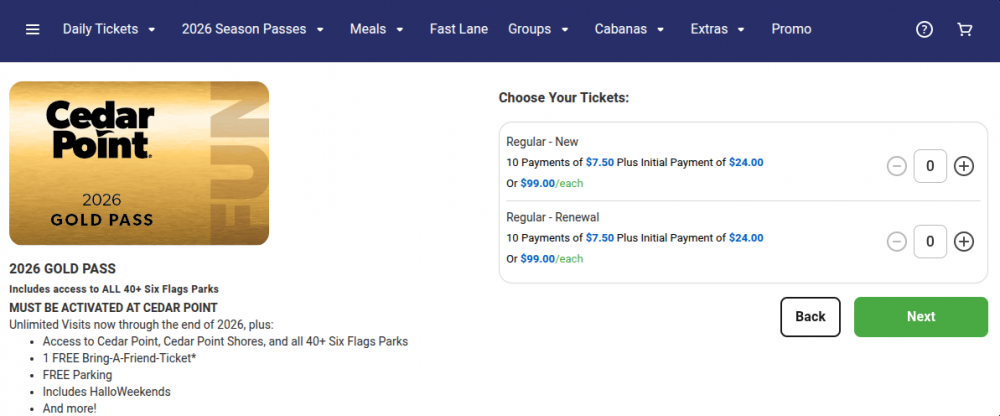This screenshot has width=1000, height=416.
Task: Increase Regular - Renewal ticket quantity
Action: [964, 241]
